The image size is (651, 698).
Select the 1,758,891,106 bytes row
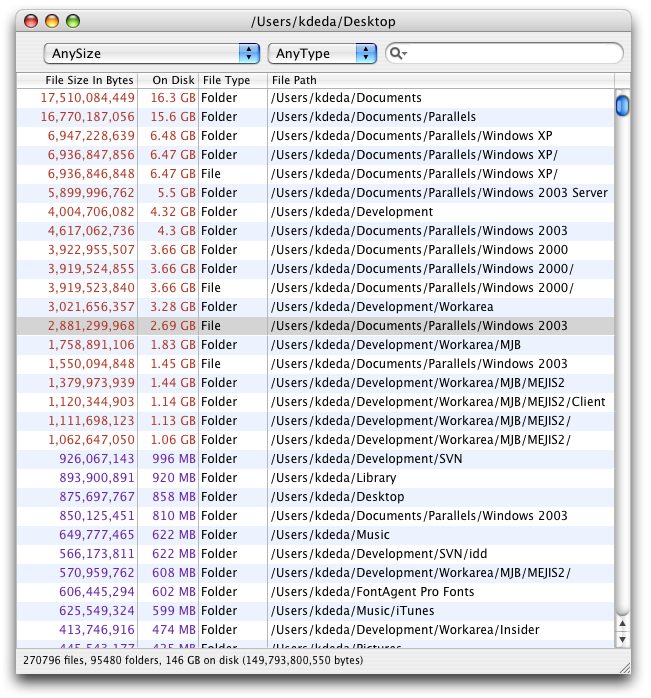(315, 345)
